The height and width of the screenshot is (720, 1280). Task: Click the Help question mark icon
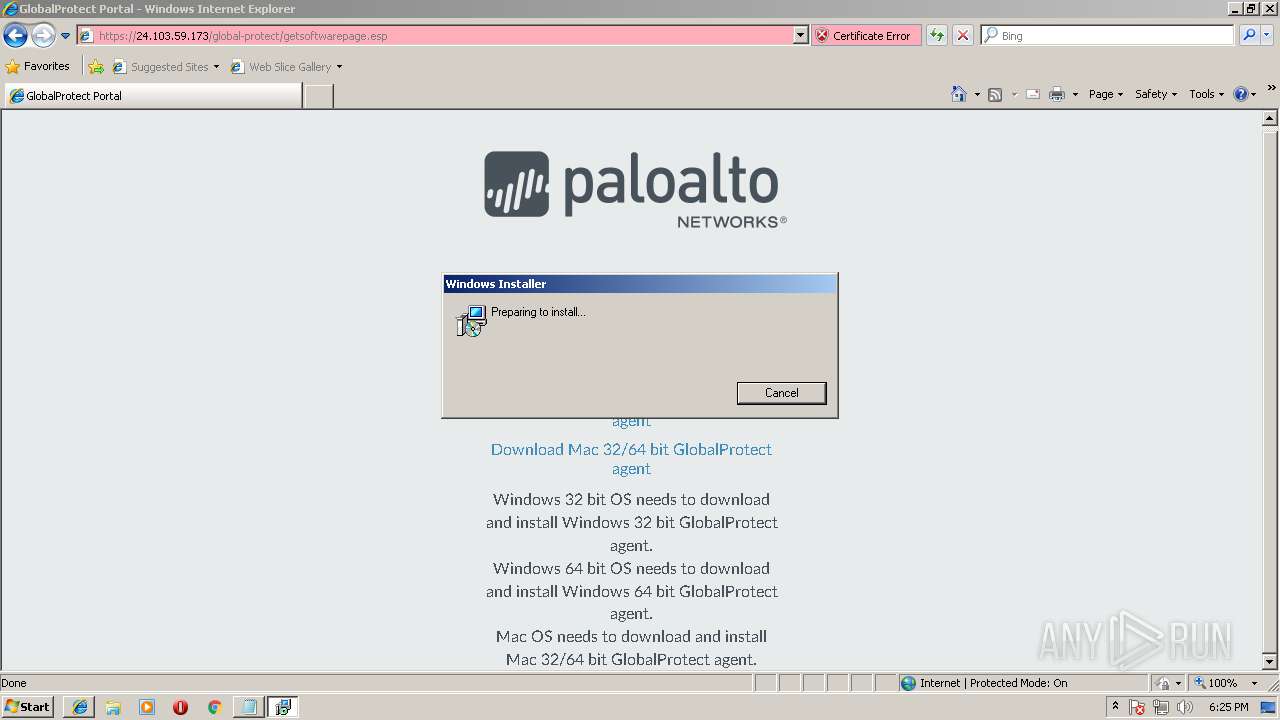pos(1241,94)
